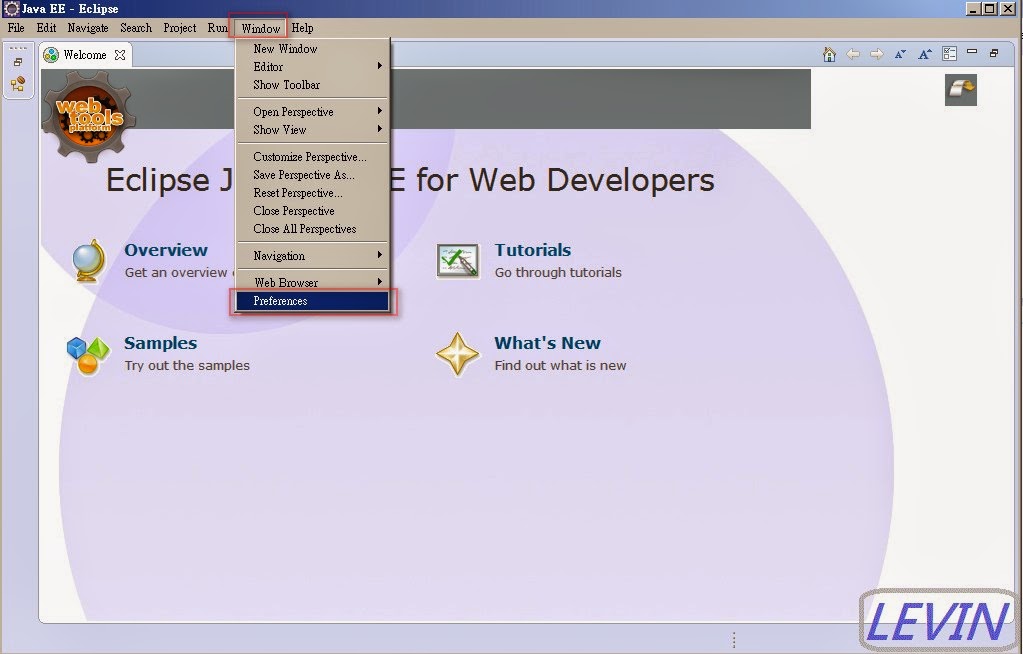This screenshot has width=1023, height=654.
Task: Select Show Toolbar menu entry
Action: point(313,85)
